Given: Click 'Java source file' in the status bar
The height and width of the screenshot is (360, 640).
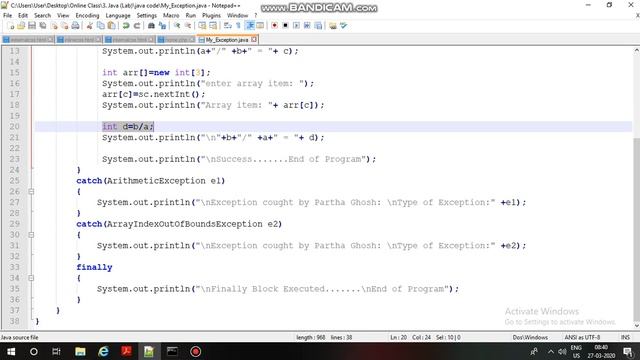Looking at the screenshot, I should coord(20,338).
